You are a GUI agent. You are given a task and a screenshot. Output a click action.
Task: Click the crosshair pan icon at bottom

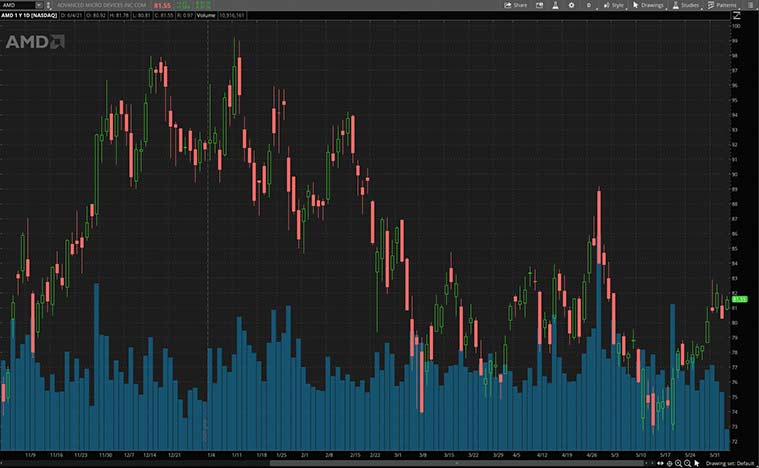pyautogui.click(x=669, y=463)
